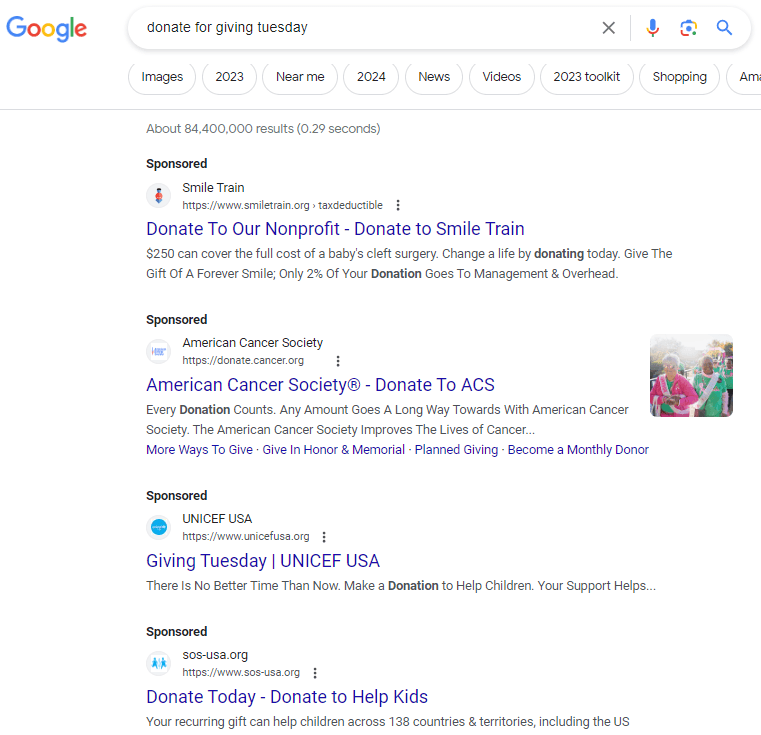Click the magnifying glass search button
761x735 pixels.
[x=724, y=28]
